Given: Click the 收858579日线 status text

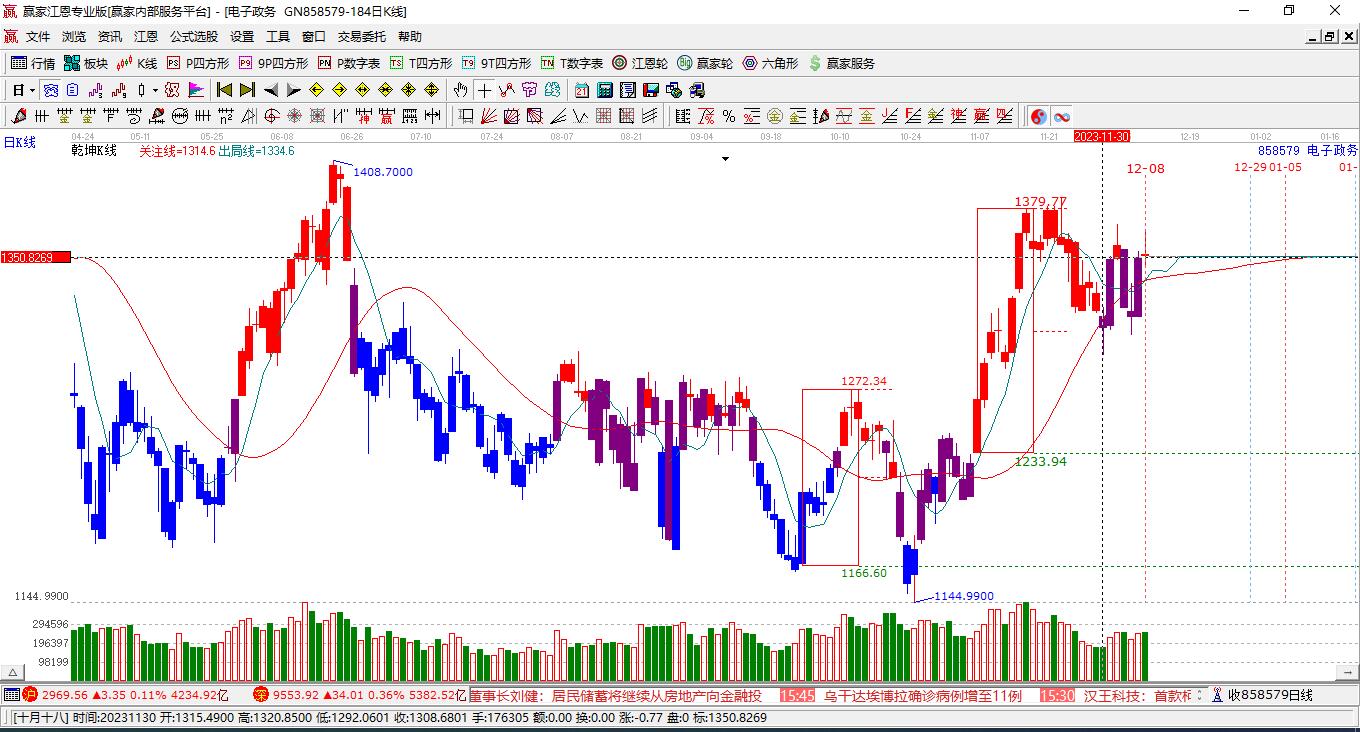Looking at the screenshot, I should 1270,695.
